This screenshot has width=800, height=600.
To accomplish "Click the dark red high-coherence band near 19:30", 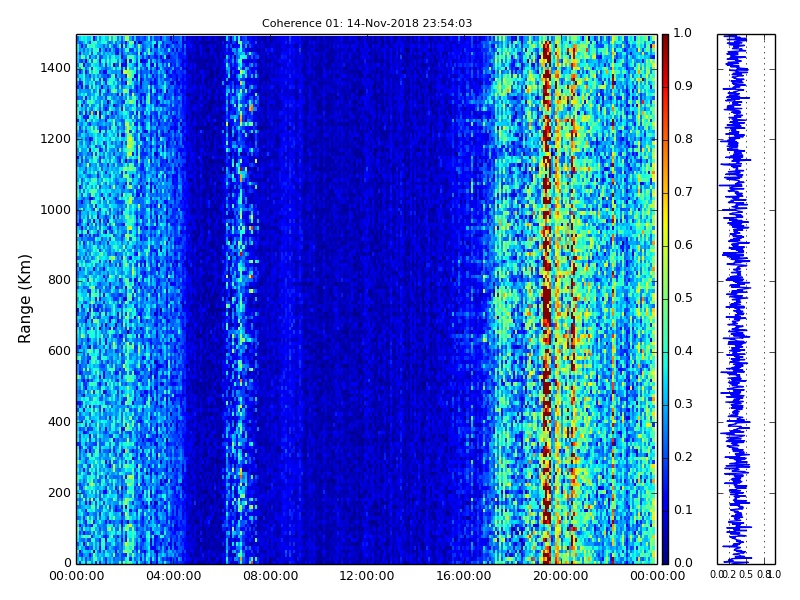I will click(546, 299).
